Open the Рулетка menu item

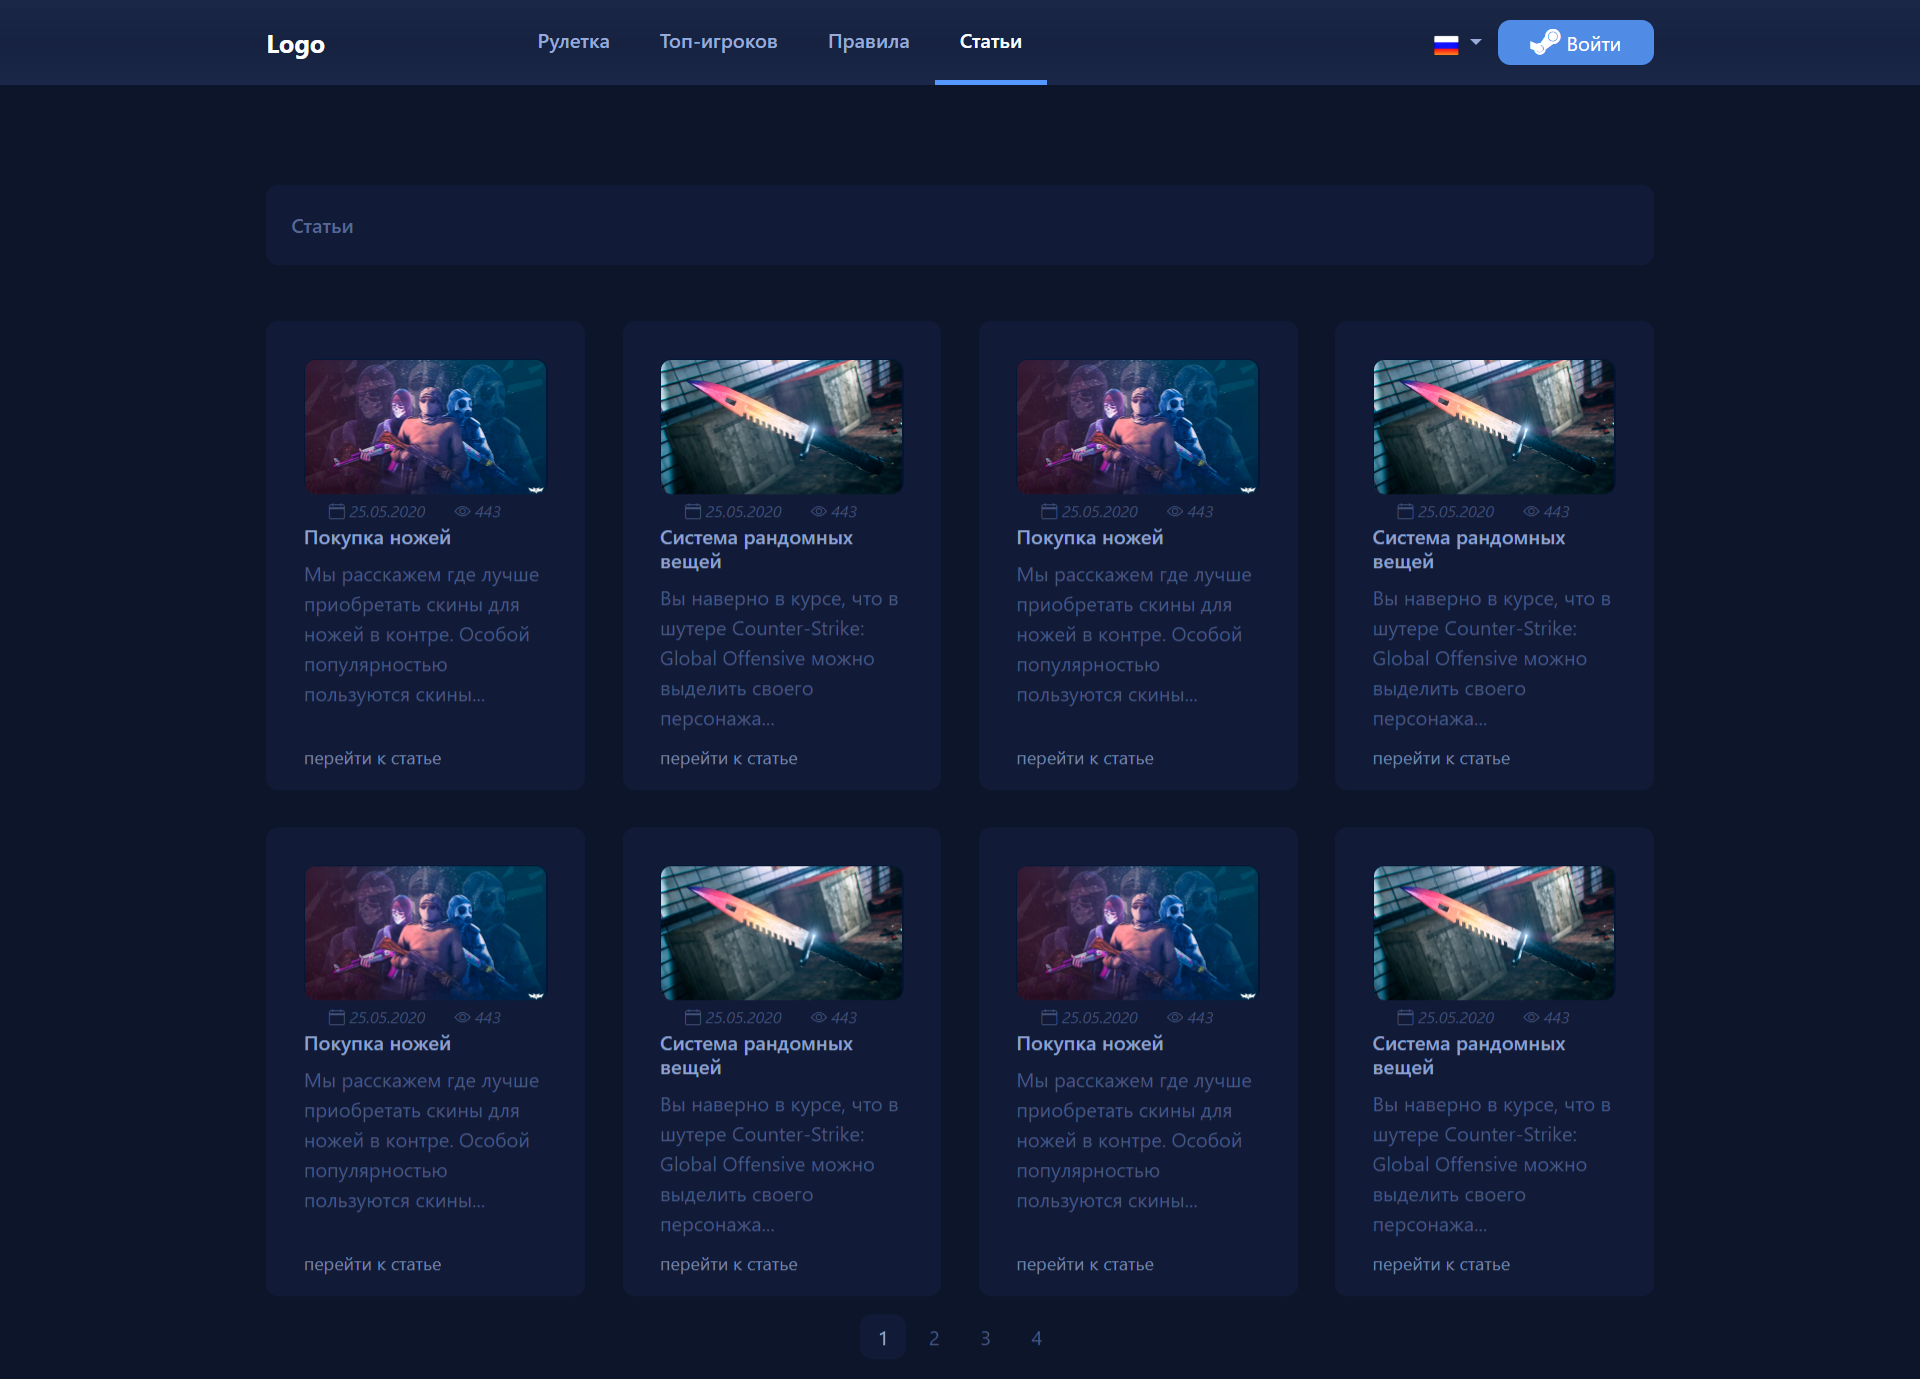click(x=573, y=42)
